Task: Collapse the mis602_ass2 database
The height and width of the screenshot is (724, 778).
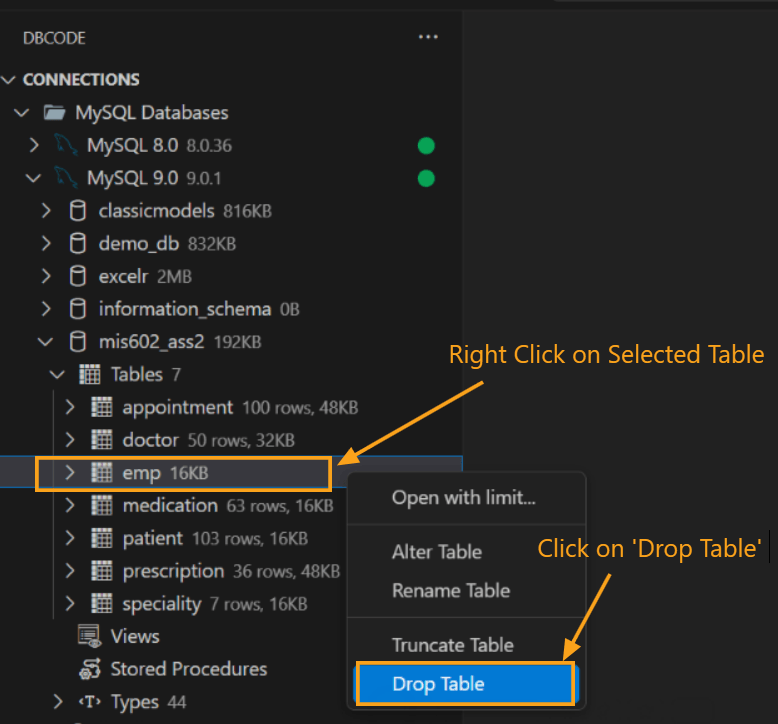Action: click(45, 342)
